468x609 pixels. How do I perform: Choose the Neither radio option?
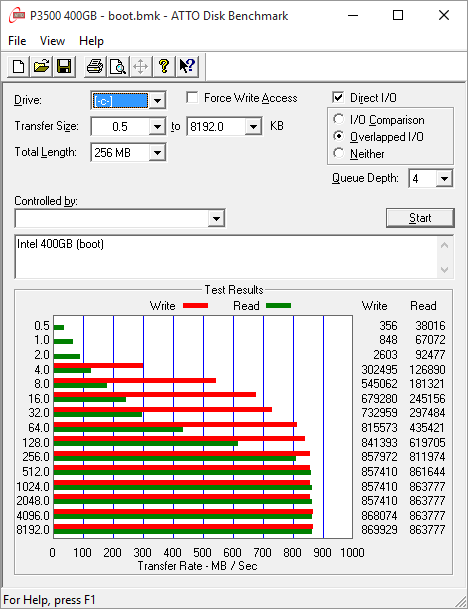[x=339, y=153]
